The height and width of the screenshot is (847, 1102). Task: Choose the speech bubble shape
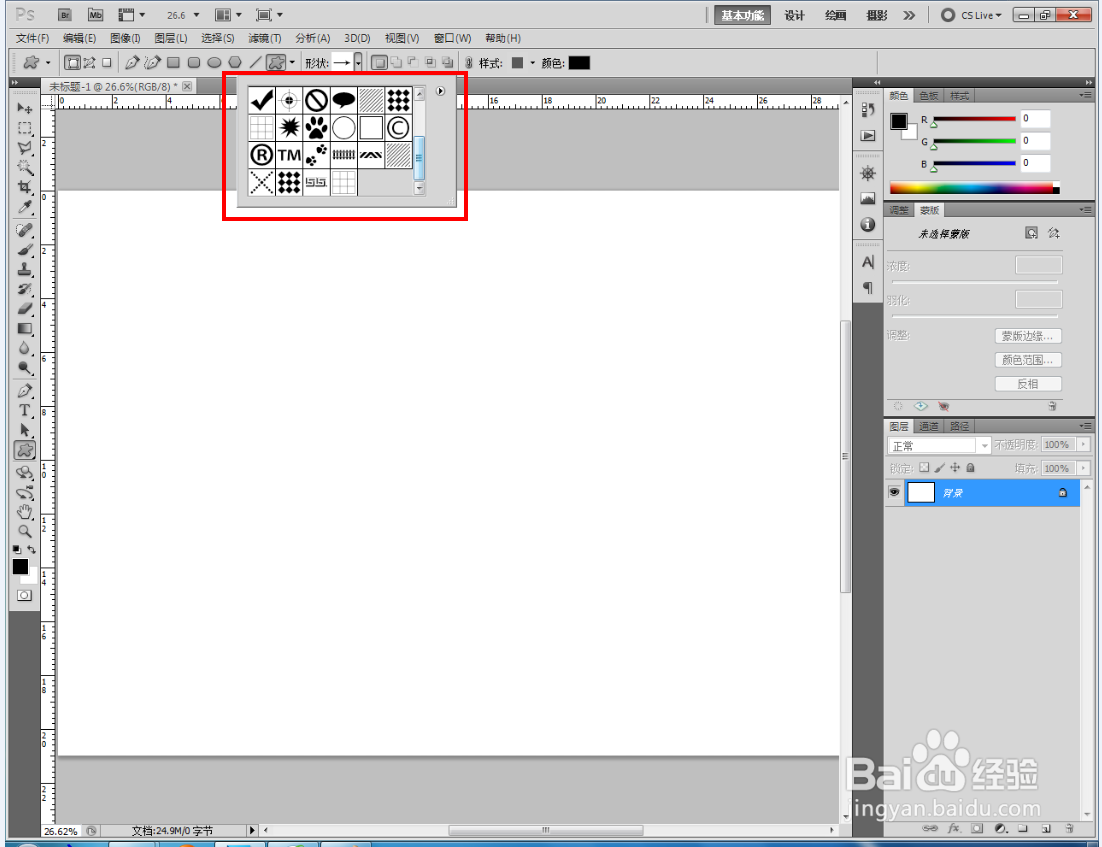[344, 101]
